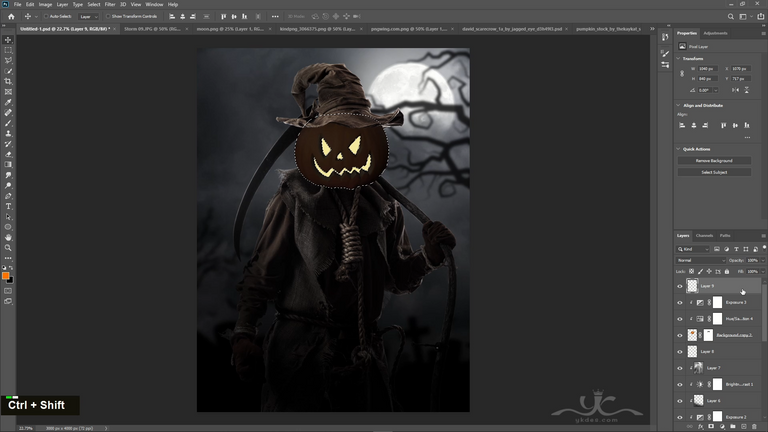Collapse the Transform section
The width and height of the screenshot is (768, 432).
(678, 58)
